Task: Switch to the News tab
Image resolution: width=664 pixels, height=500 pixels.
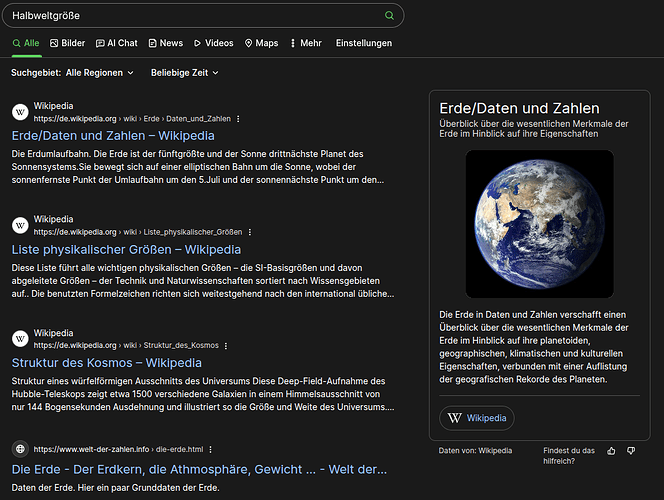Action: pos(166,43)
